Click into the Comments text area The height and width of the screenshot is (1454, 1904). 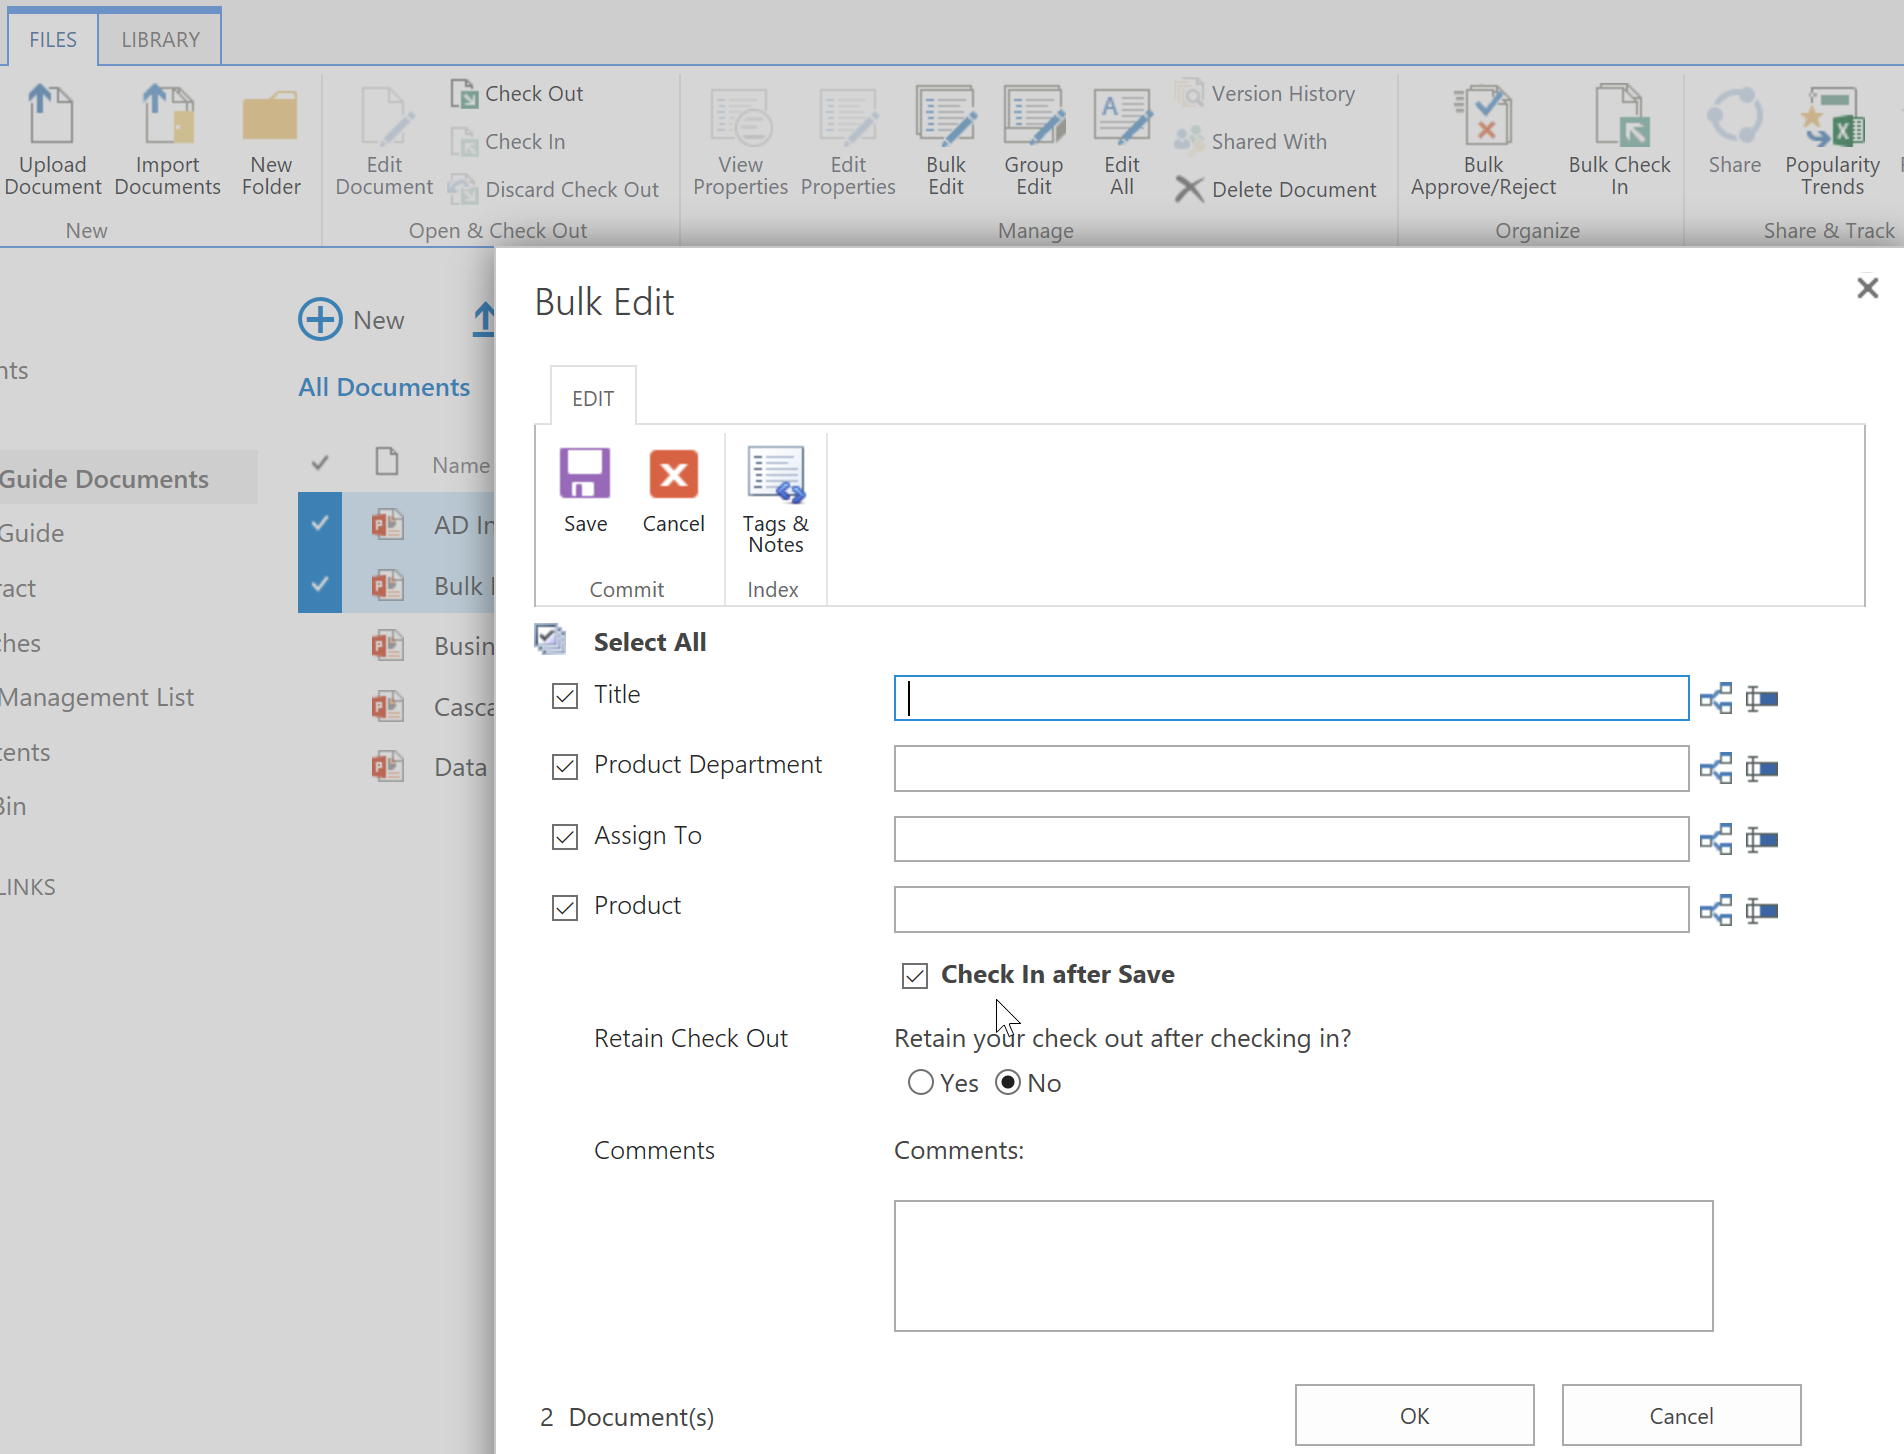click(1303, 1265)
